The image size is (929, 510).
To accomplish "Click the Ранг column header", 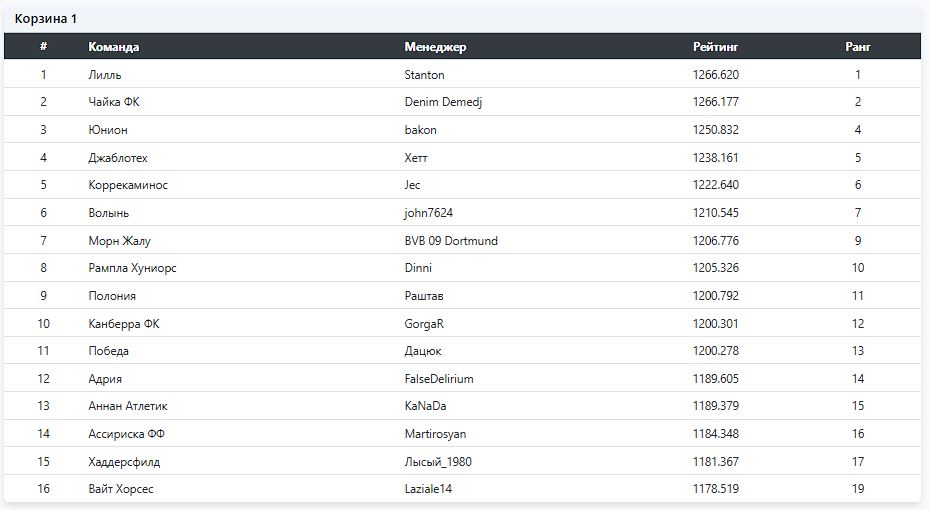I will pyautogui.click(x=857, y=47).
